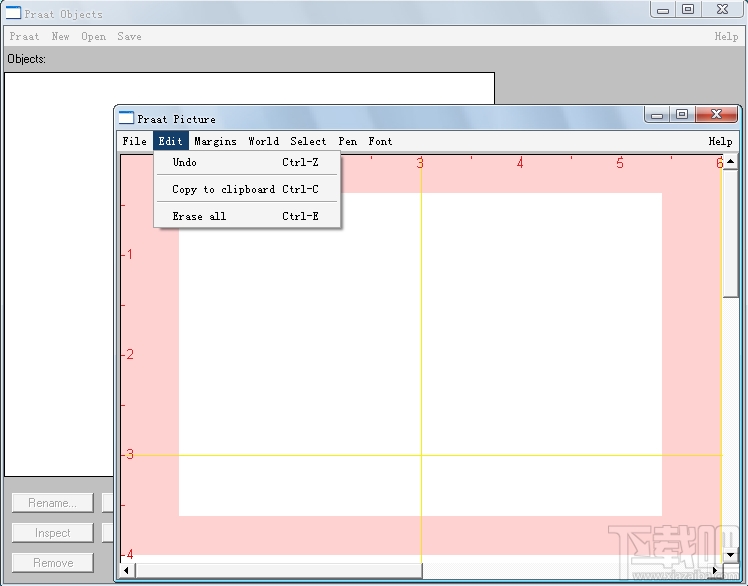Open the File menu in Praat Picture

pos(135,141)
